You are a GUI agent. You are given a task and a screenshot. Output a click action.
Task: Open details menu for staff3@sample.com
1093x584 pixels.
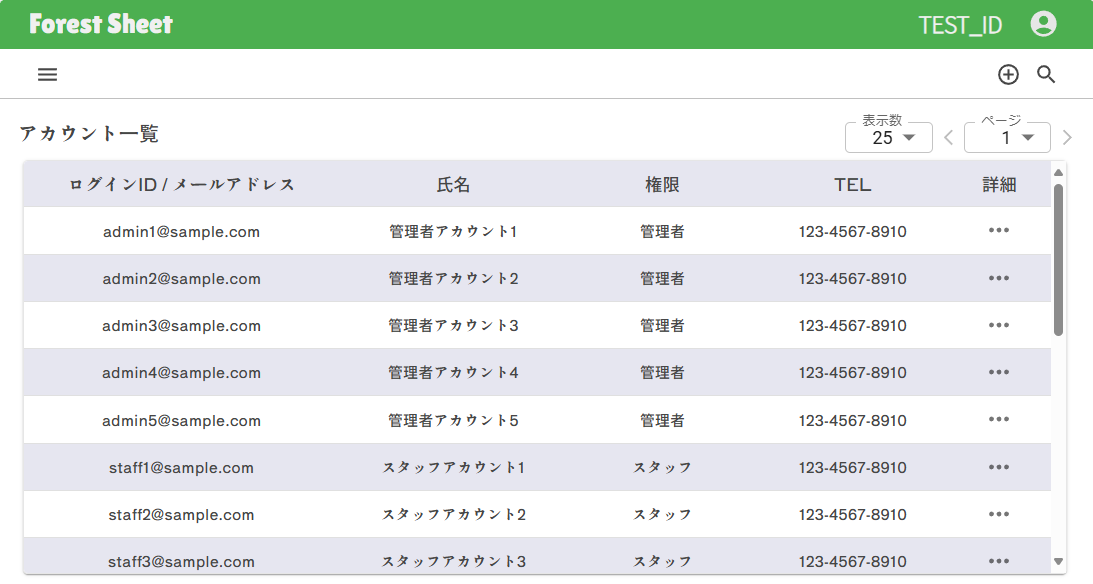click(999, 561)
